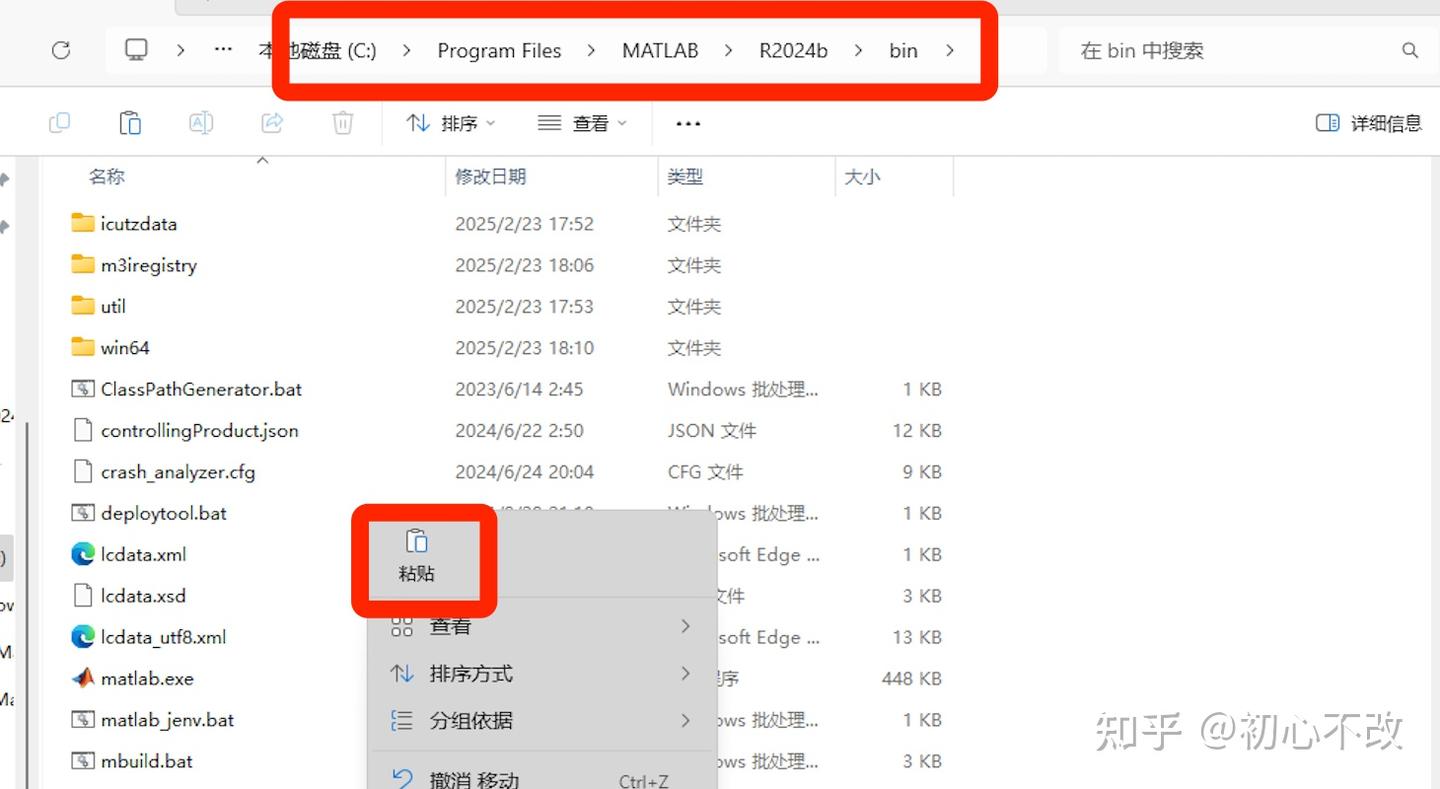This screenshot has height=789, width=1440.
Task: Click the Copy icon in the toolbar
Action: 59,122
